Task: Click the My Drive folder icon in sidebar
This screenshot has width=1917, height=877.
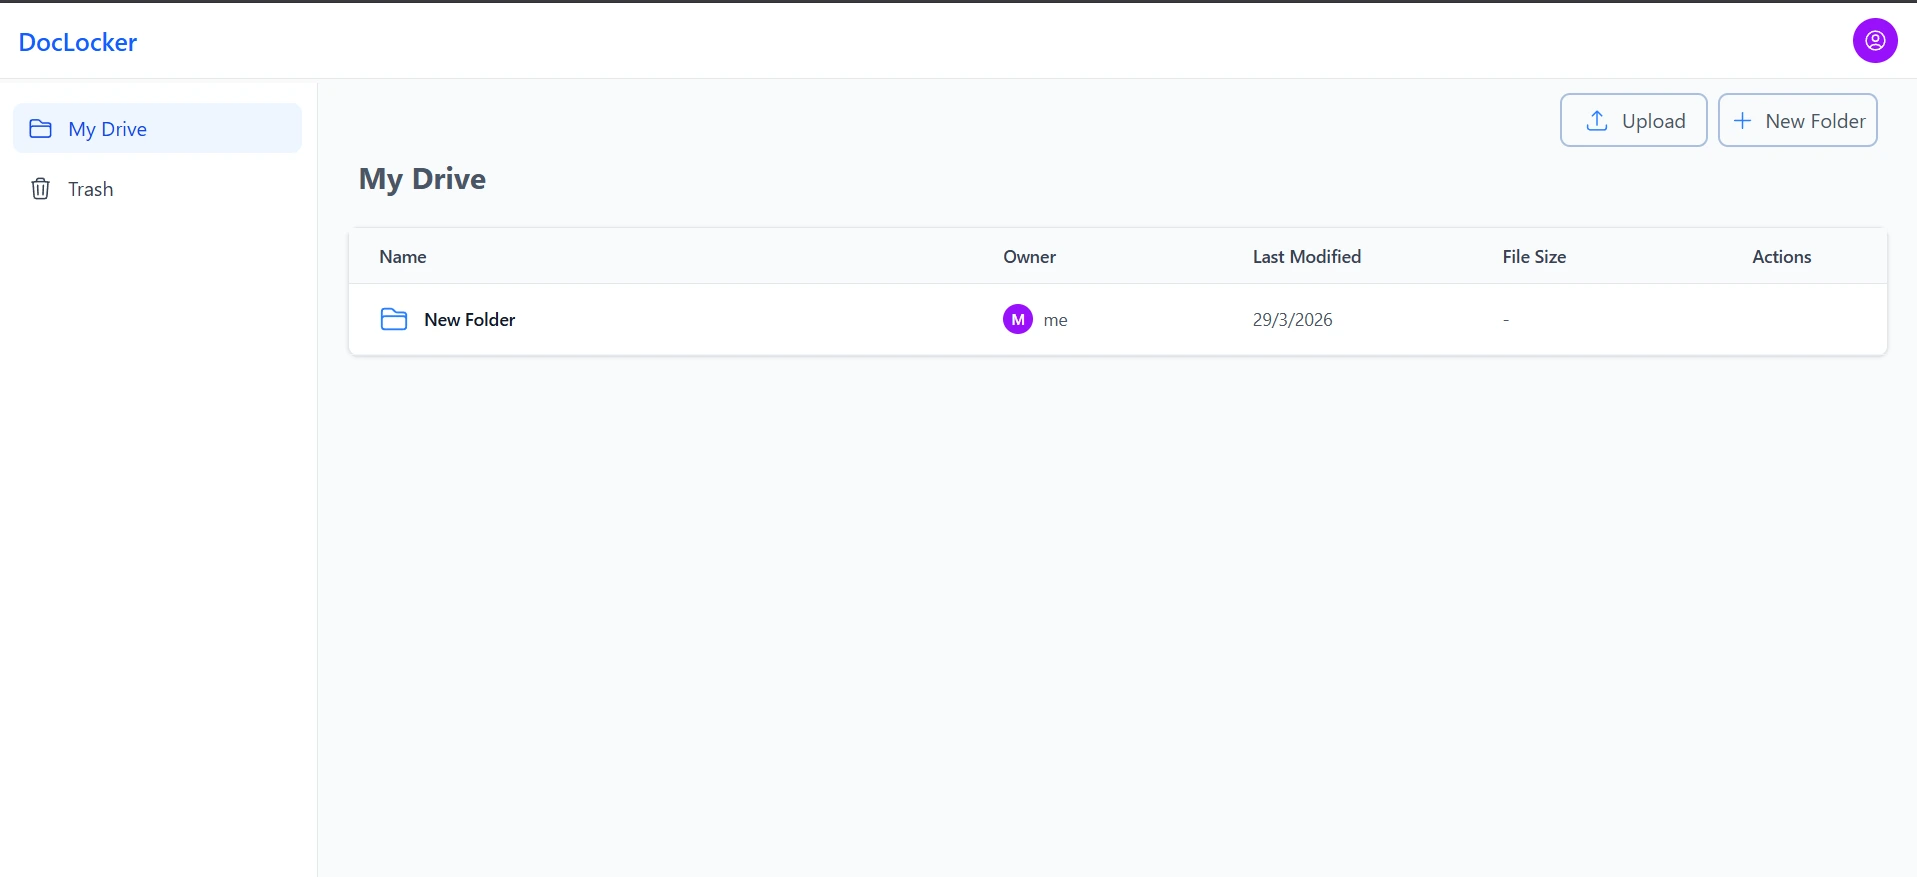Action: click(41, 129)
